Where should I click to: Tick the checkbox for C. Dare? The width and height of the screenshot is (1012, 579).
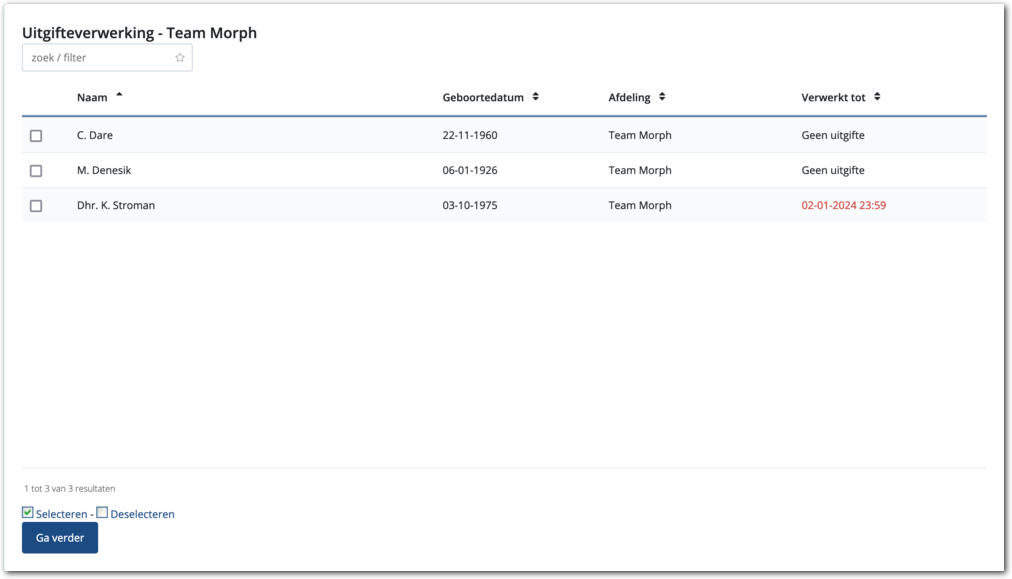coord(36,136)
